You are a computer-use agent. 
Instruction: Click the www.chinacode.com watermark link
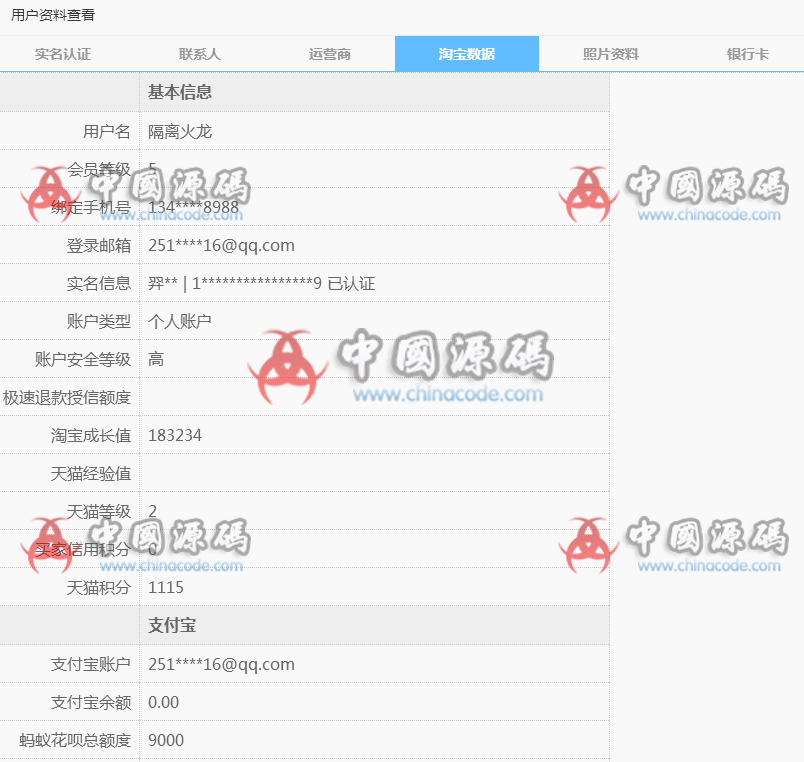tap(448, 392)
